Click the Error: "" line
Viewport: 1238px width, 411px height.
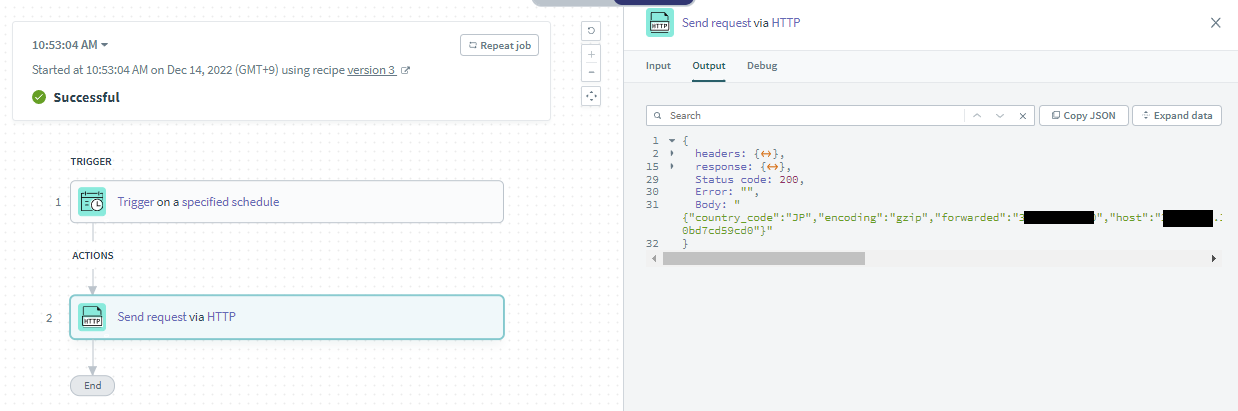click(728, 192)
